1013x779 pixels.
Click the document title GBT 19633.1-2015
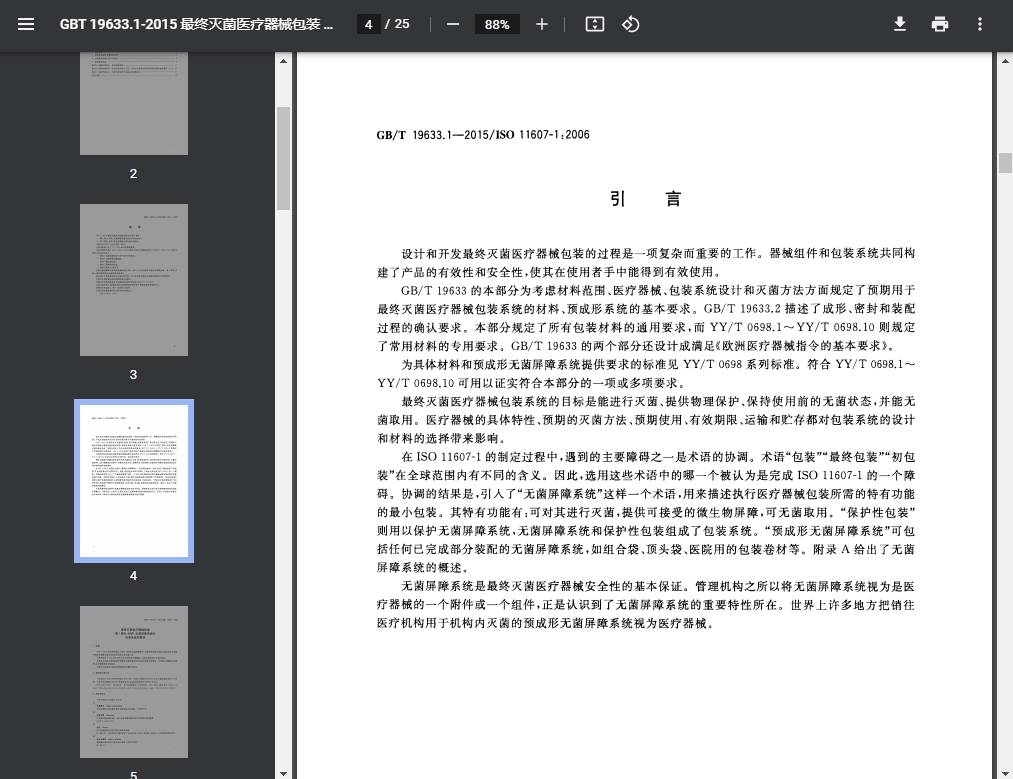[196, 24]
